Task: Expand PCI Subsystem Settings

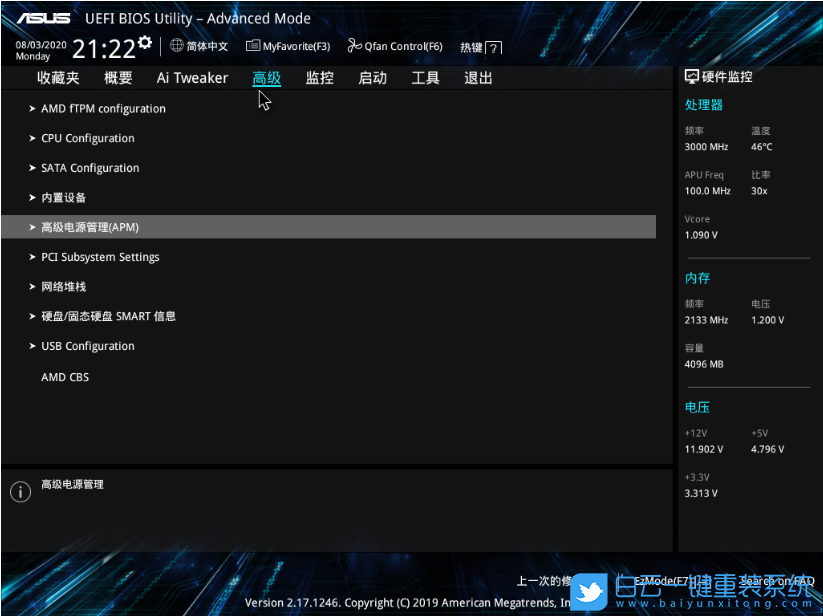Action: tap(100, 257)
